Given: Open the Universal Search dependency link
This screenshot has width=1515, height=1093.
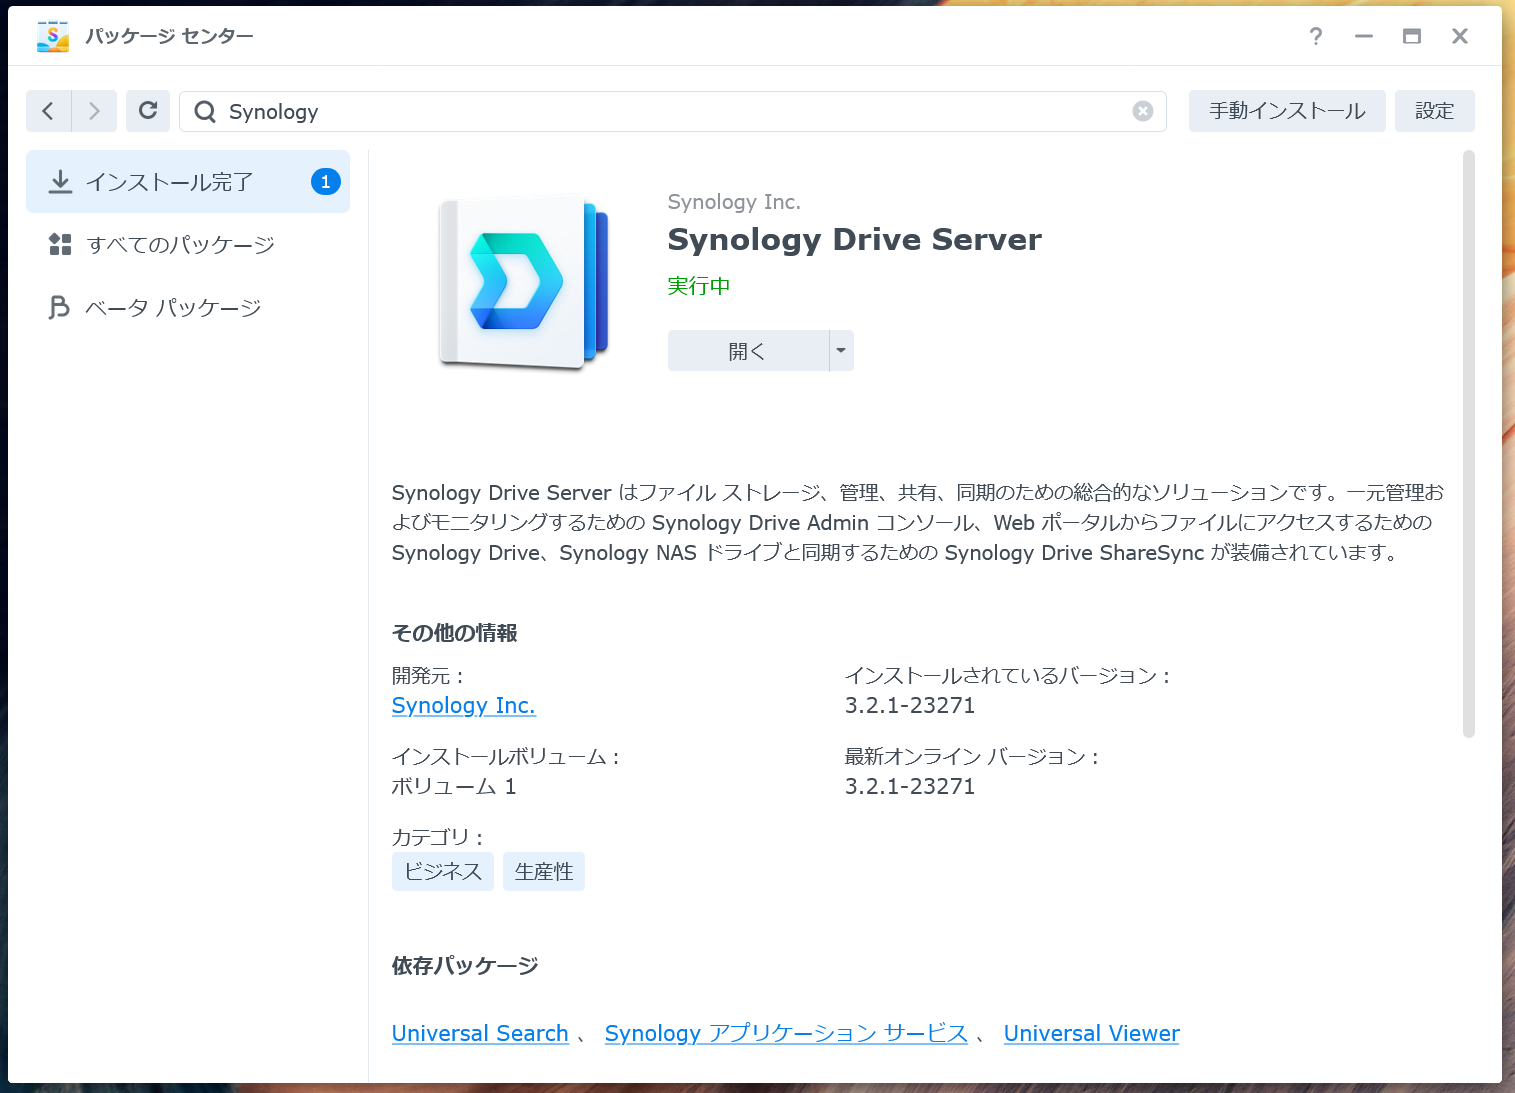Looking at the screenshot, I should coord(480,1033).
